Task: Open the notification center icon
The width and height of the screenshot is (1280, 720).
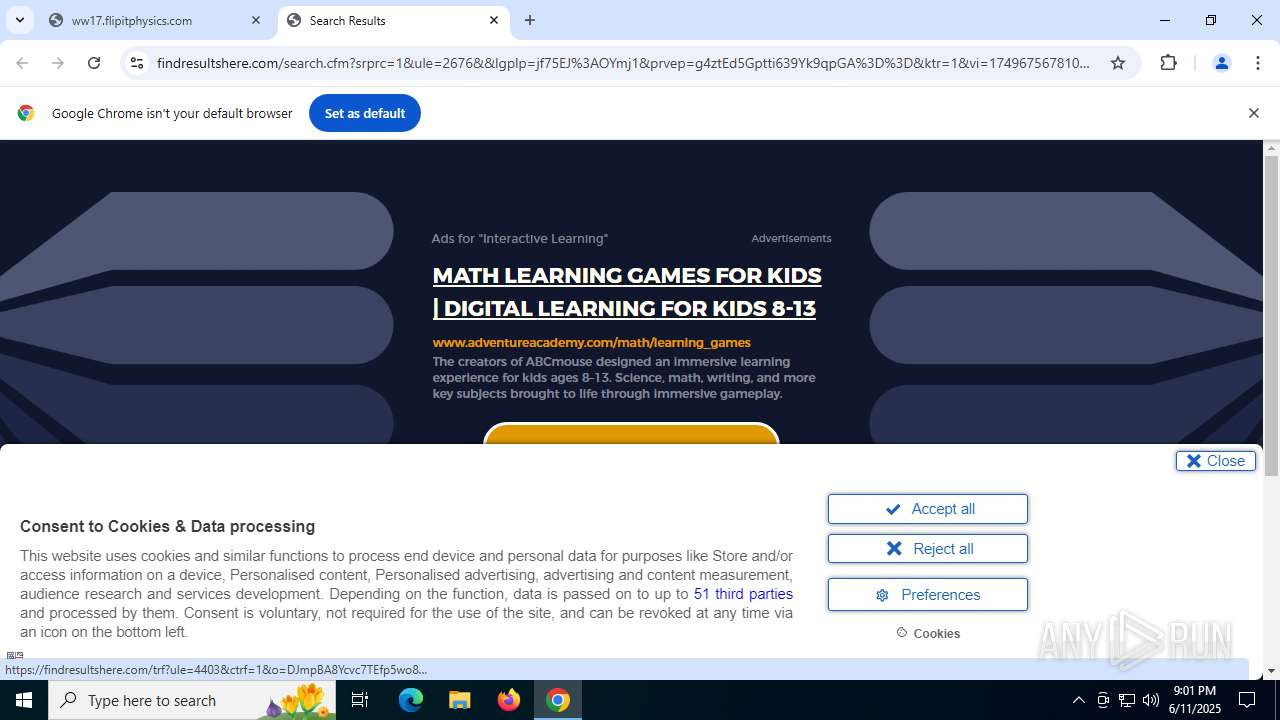Action: click(x=1247, y=700)
